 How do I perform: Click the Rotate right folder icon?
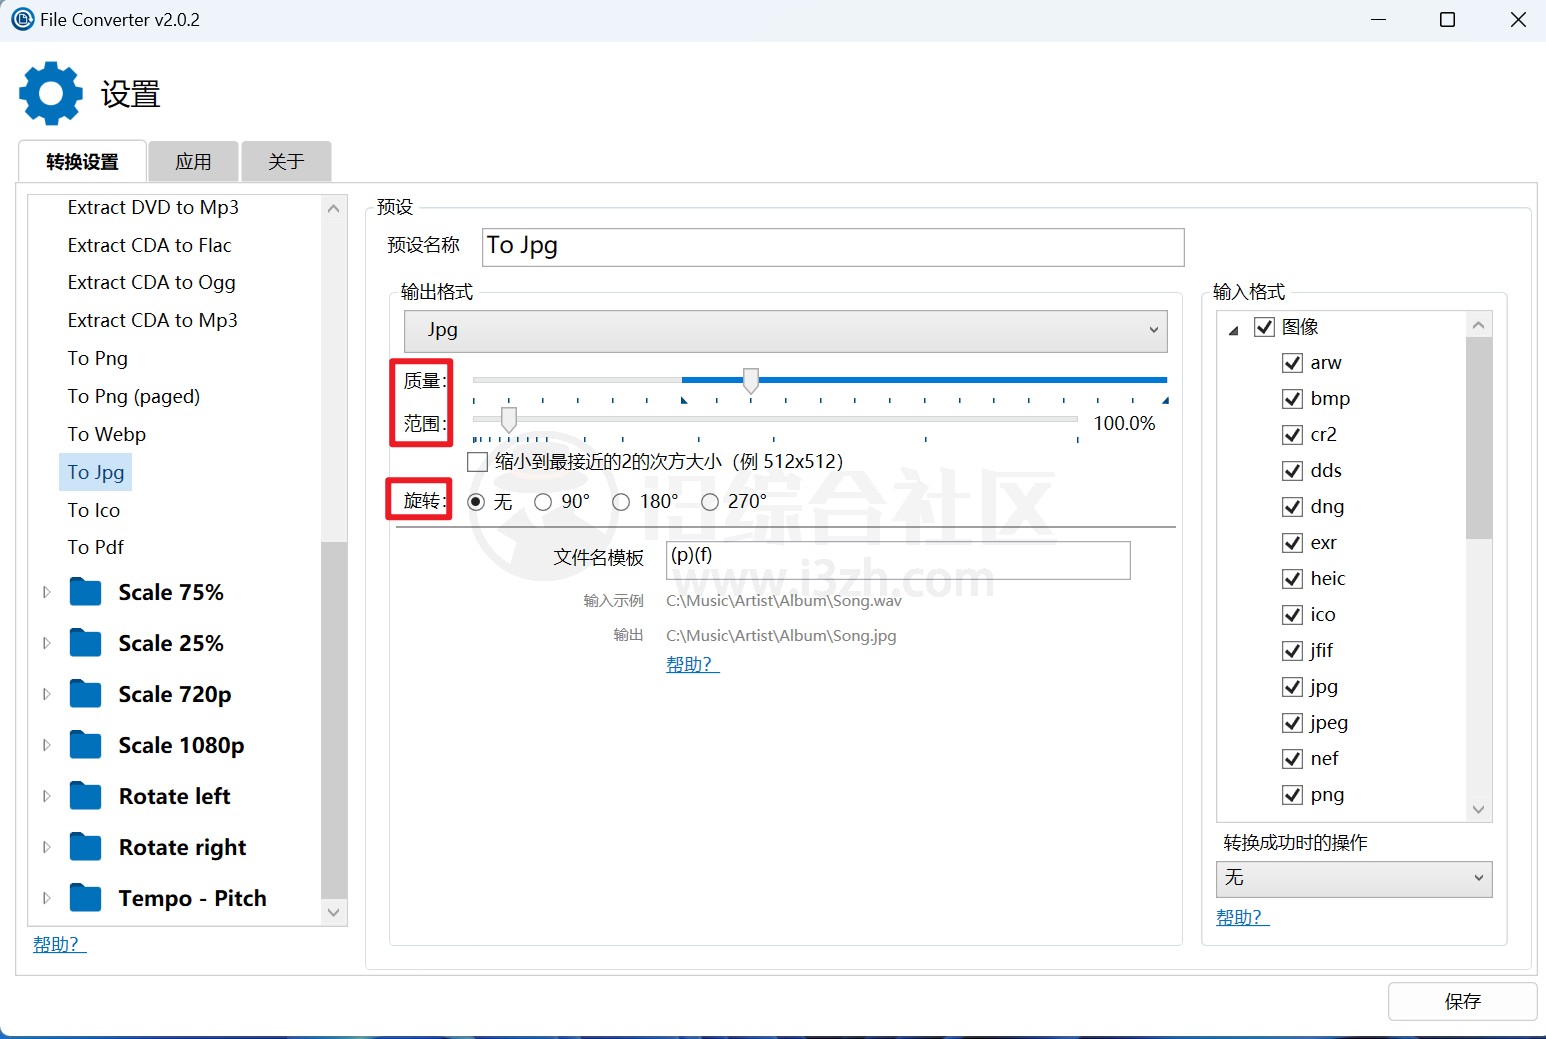pyautogui.click(x=87, y=847)
